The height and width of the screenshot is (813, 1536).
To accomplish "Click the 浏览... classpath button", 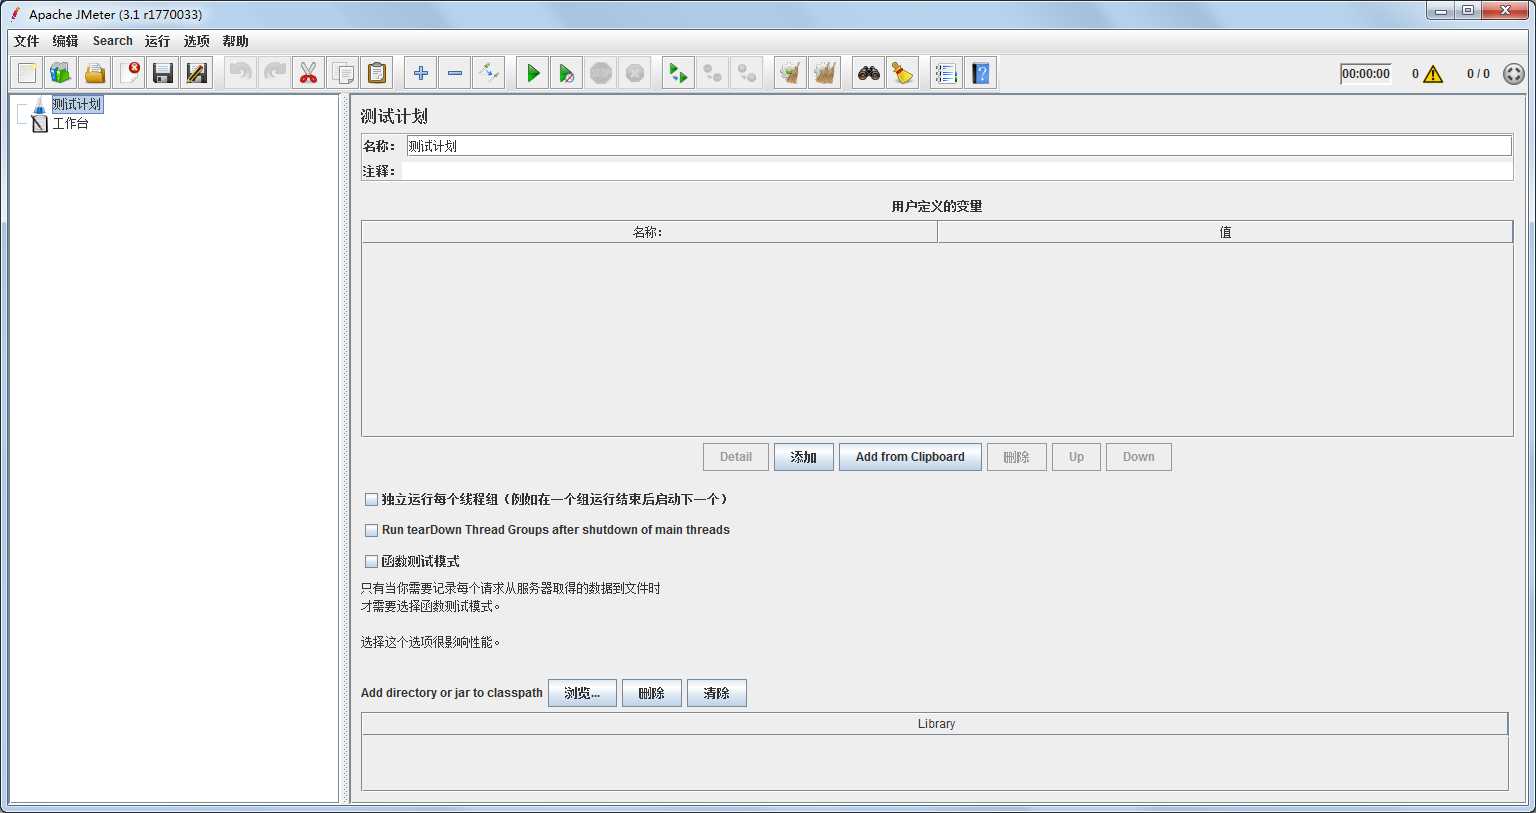I will (x=582, y=693).
